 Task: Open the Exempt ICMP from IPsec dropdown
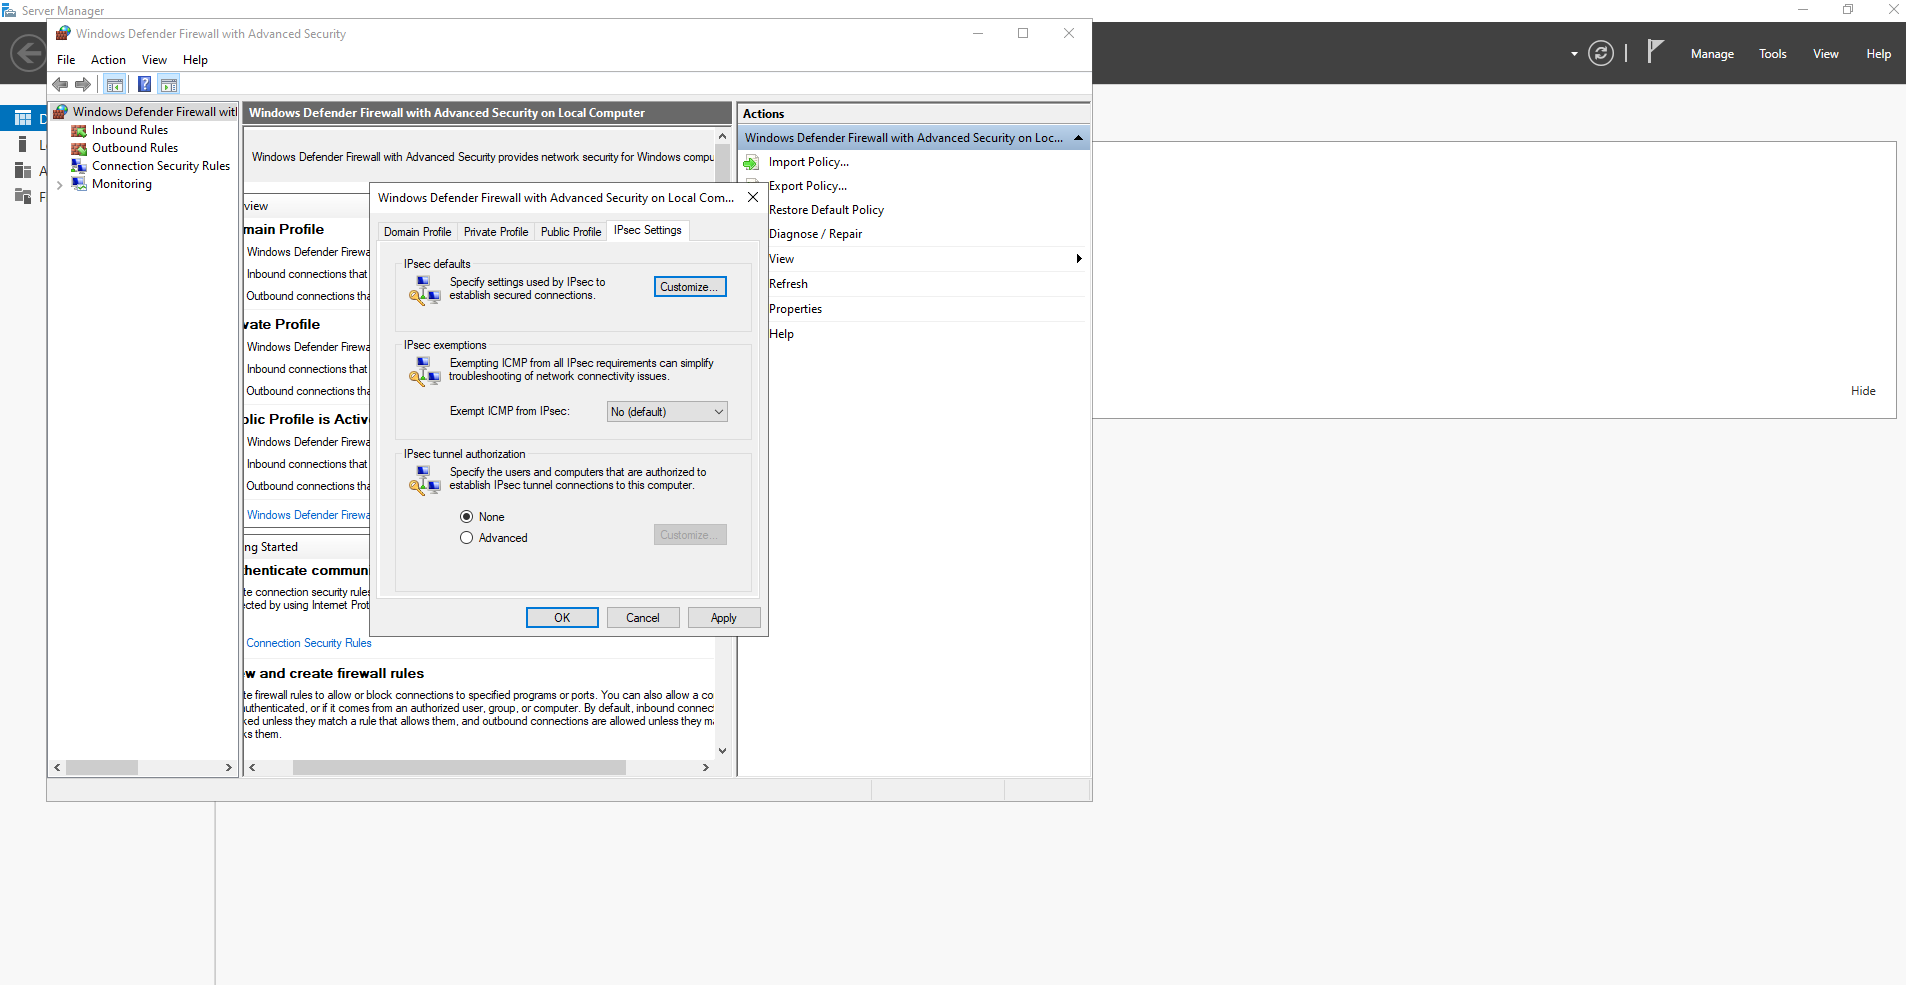(x=667, y=412)
